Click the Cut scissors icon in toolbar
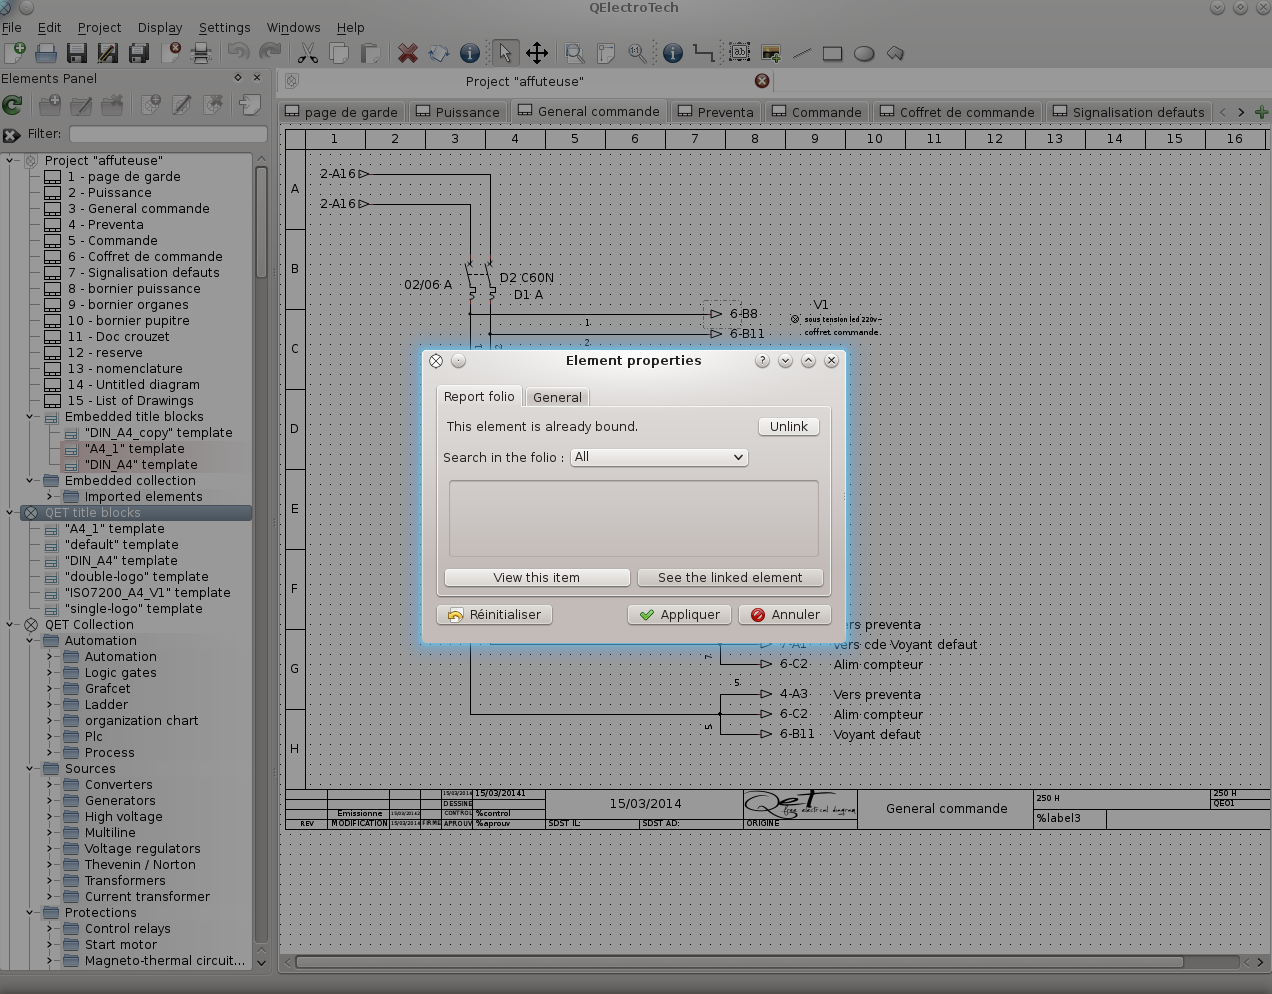 [308, 53]
